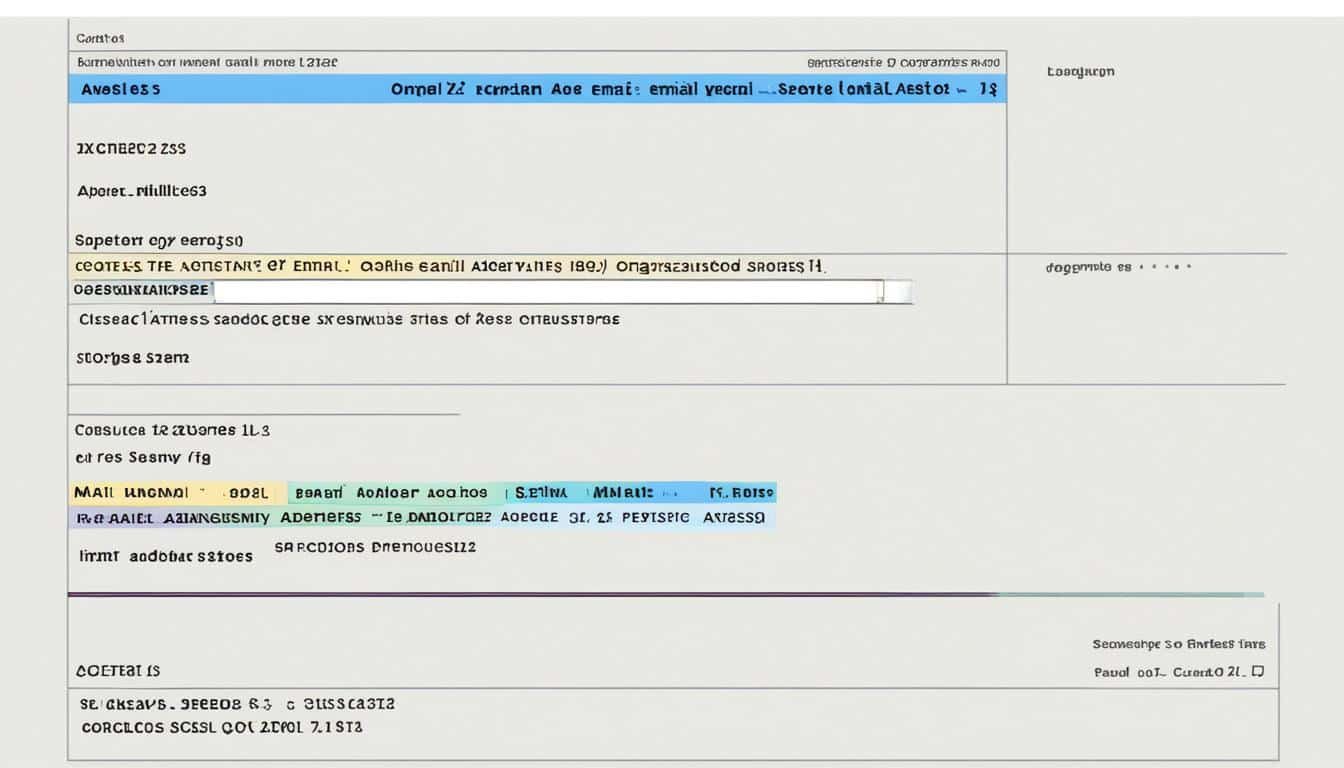This screenshot has width=1344, height=768.
Task: Open the yellow 'MAIL unomal' tab
Action: tap(130, 493)
